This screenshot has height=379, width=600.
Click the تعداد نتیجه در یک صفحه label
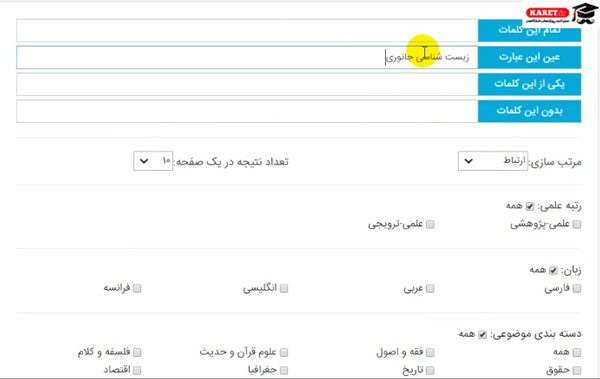[x=232, y=162]
